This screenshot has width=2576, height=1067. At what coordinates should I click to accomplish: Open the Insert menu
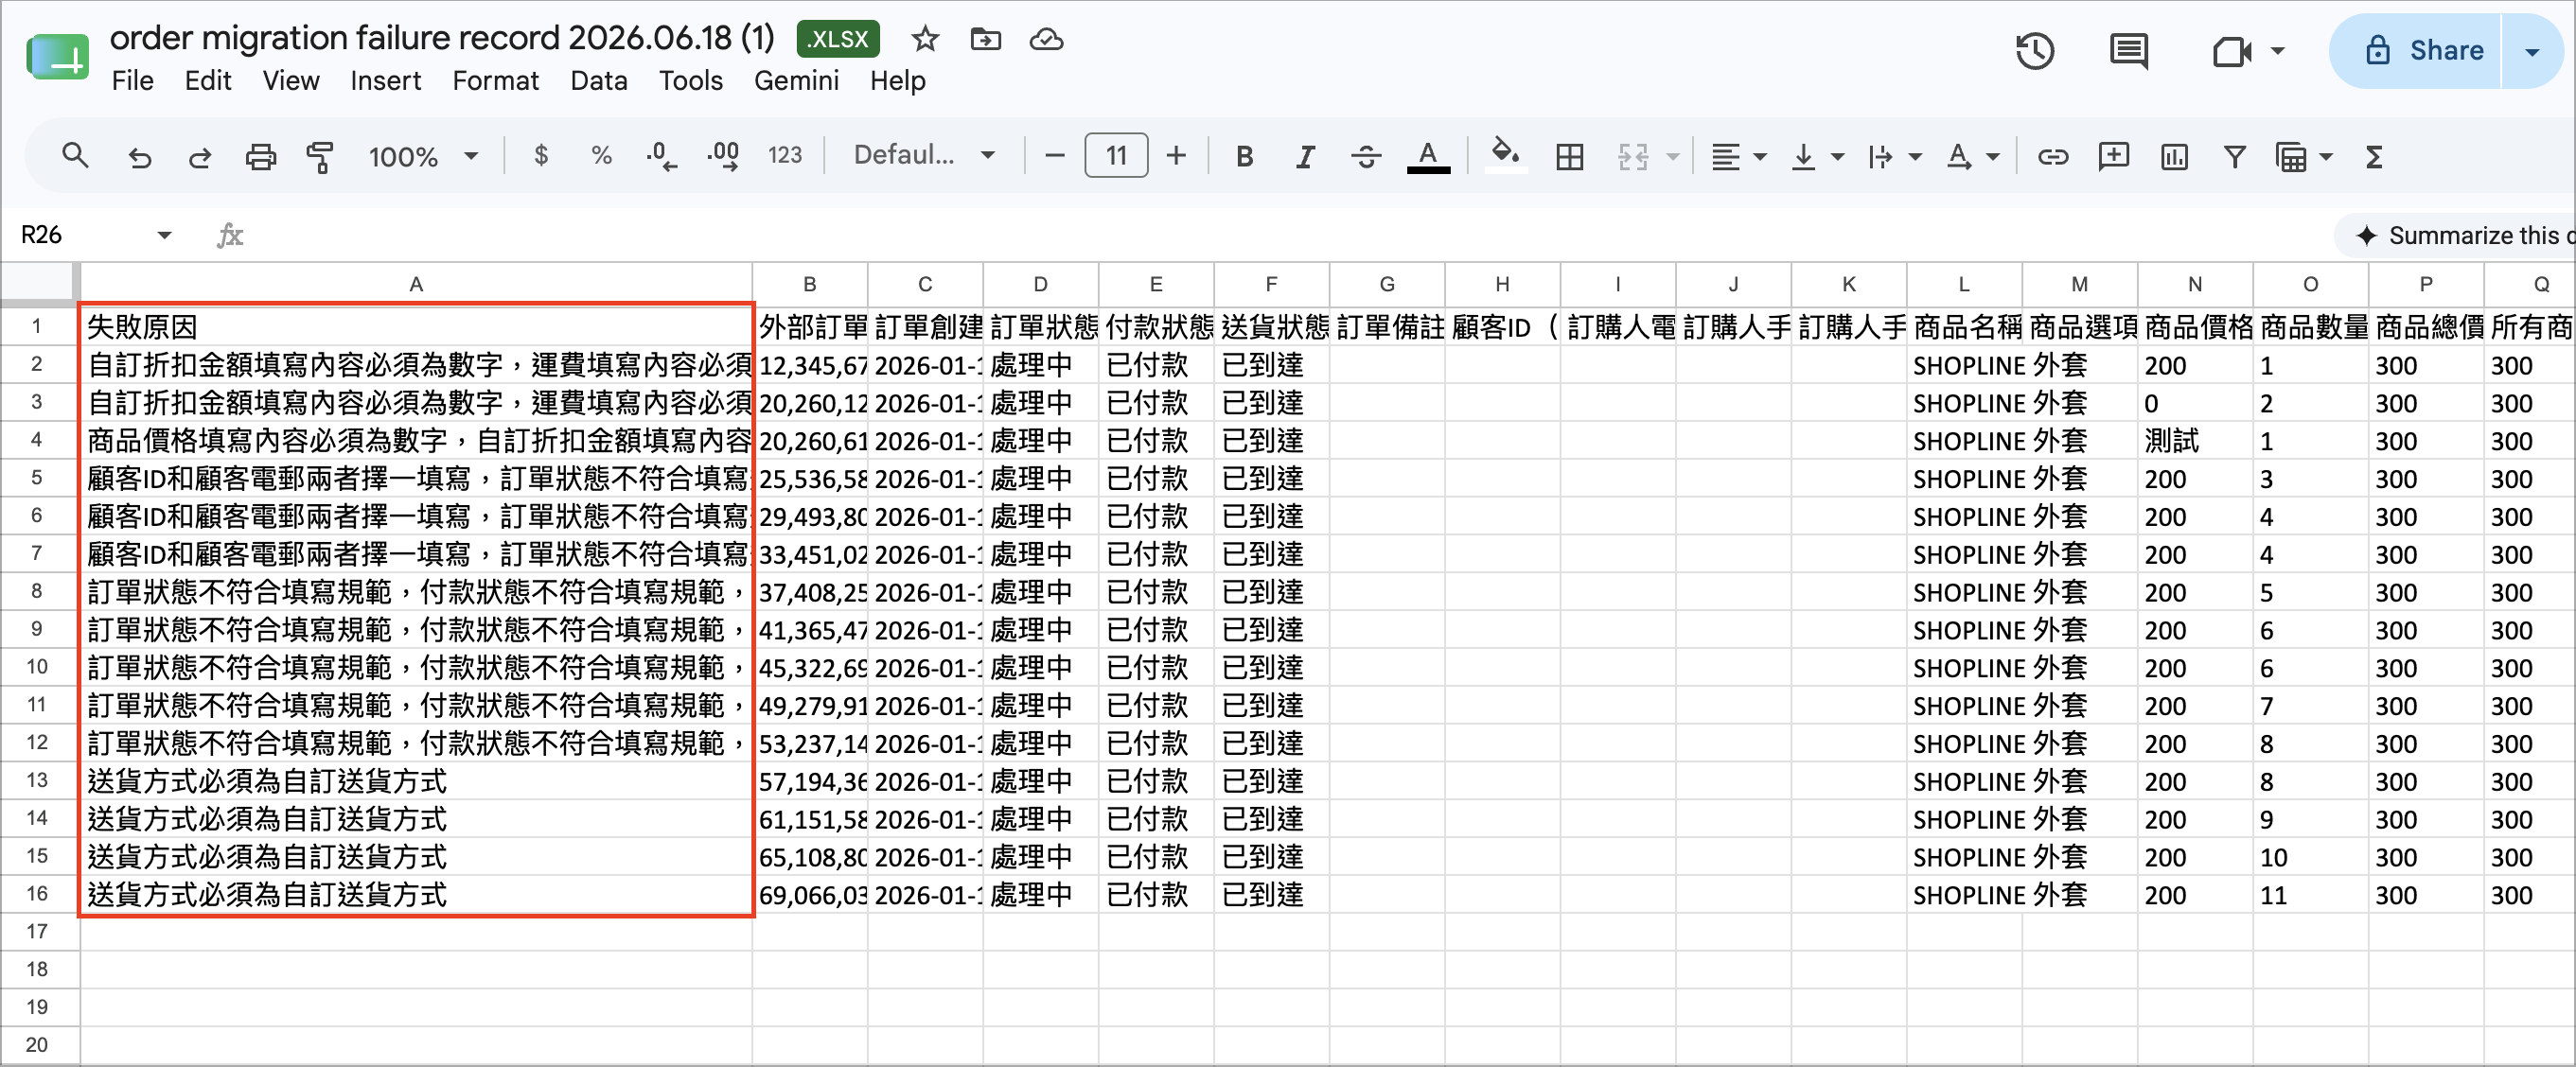click(x=385, y=81)
